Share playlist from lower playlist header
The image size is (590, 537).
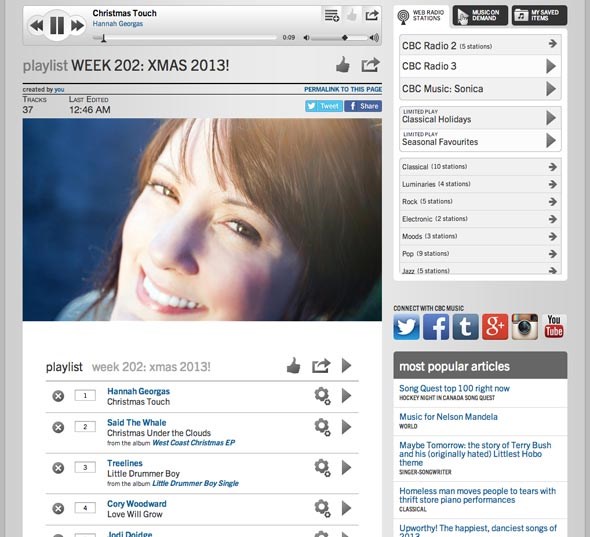click(321, 365)
